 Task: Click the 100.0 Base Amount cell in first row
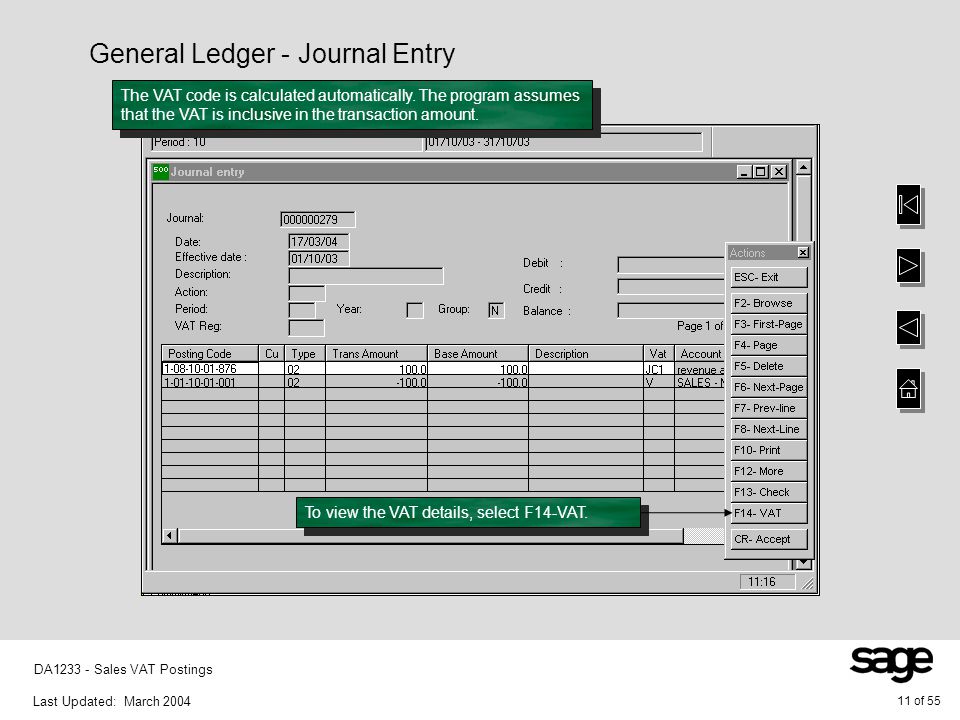(x=478, y=369)
